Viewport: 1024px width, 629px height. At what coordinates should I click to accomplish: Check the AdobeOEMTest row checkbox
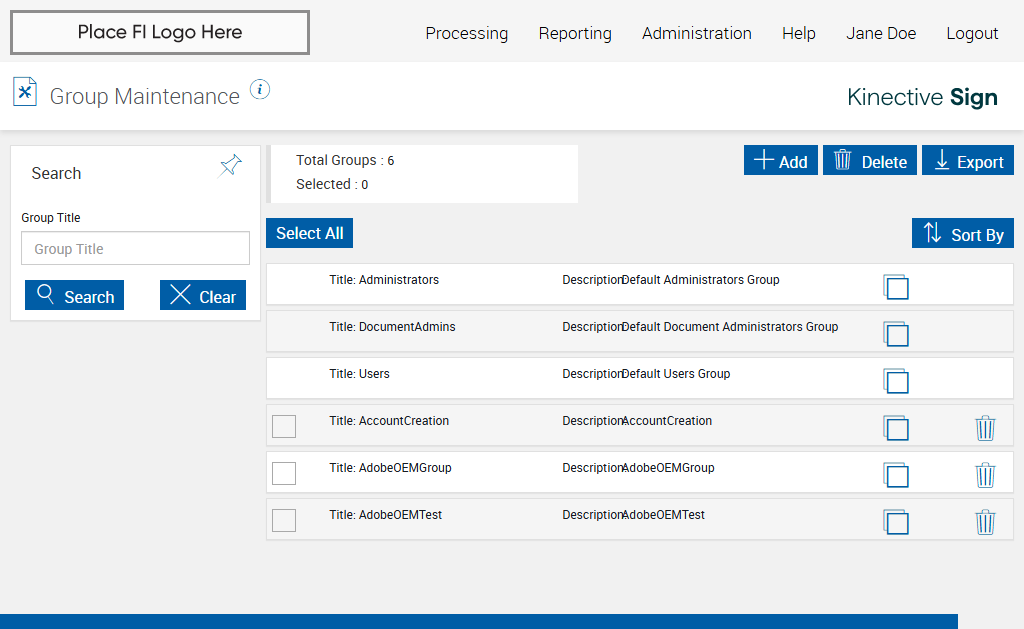(284, 520)
